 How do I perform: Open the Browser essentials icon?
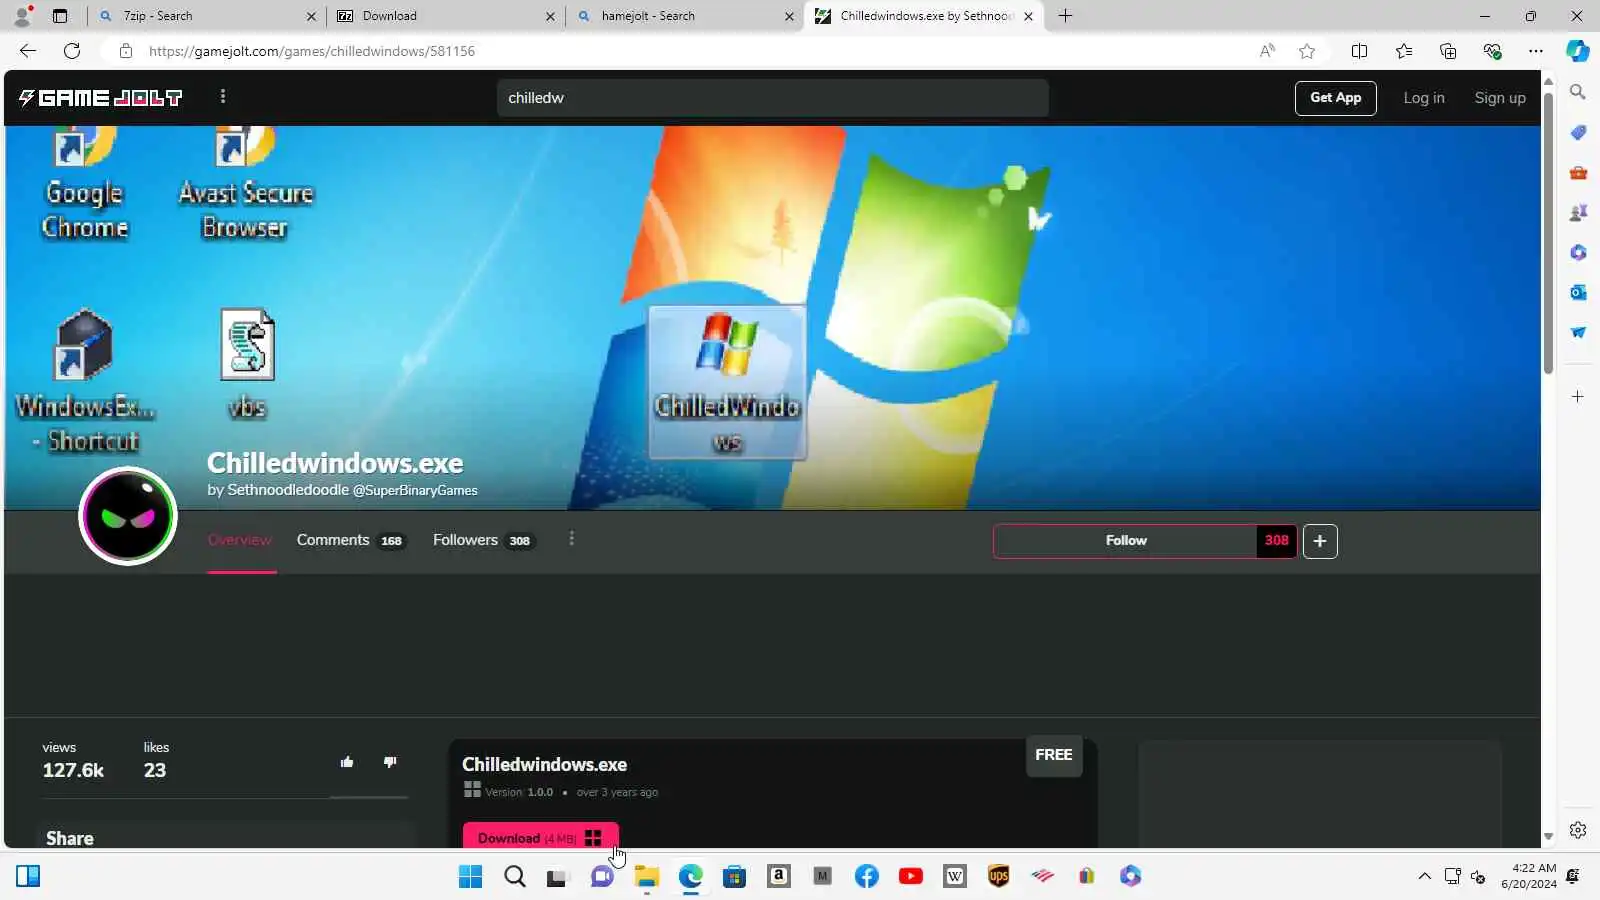(1492, 51)
